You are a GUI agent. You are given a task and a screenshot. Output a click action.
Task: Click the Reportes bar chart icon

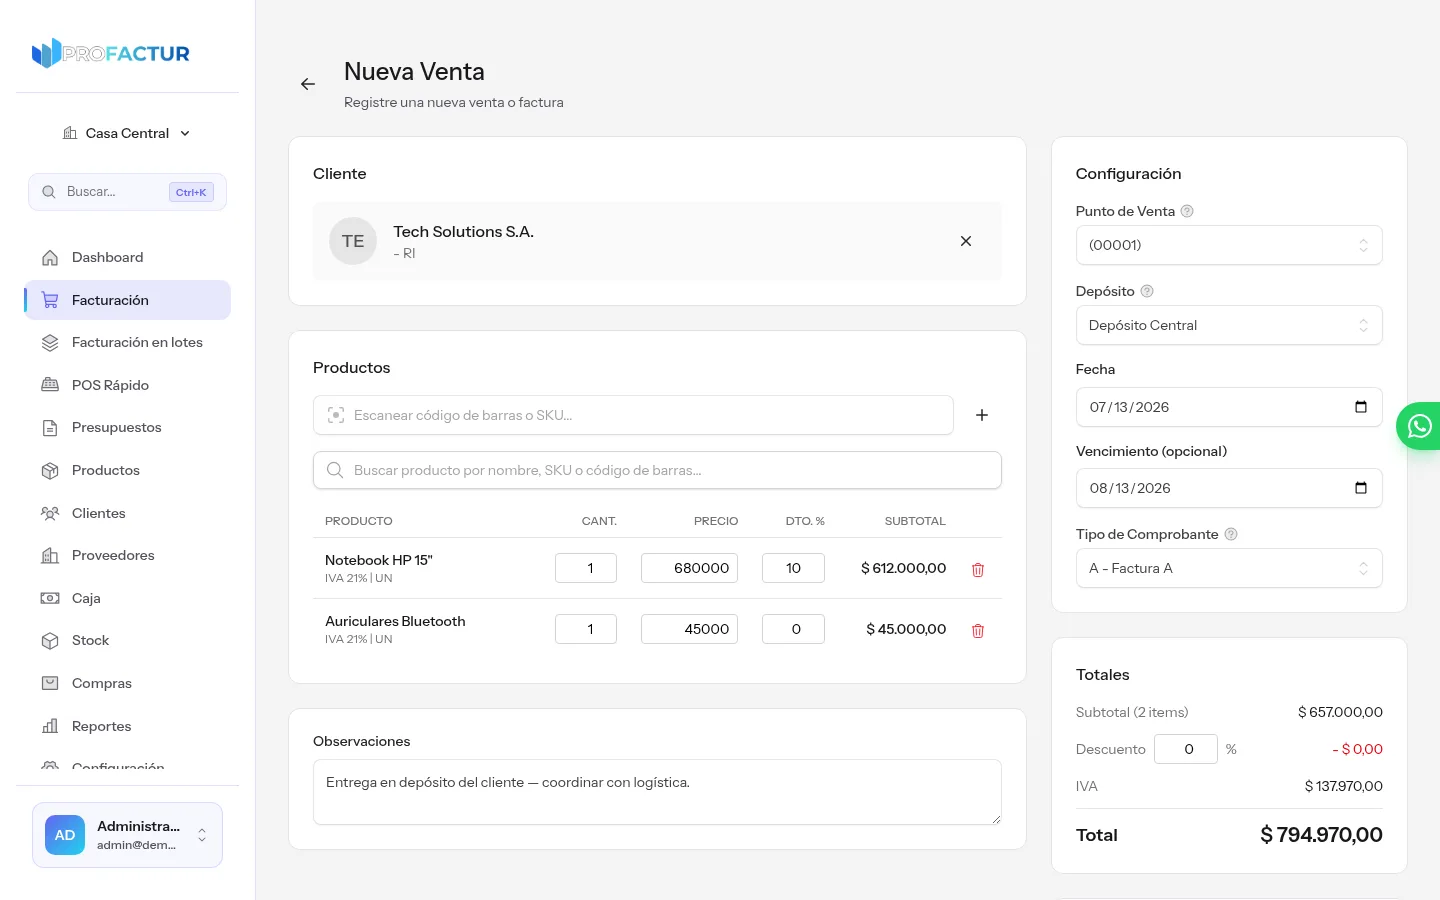[50, 726]
